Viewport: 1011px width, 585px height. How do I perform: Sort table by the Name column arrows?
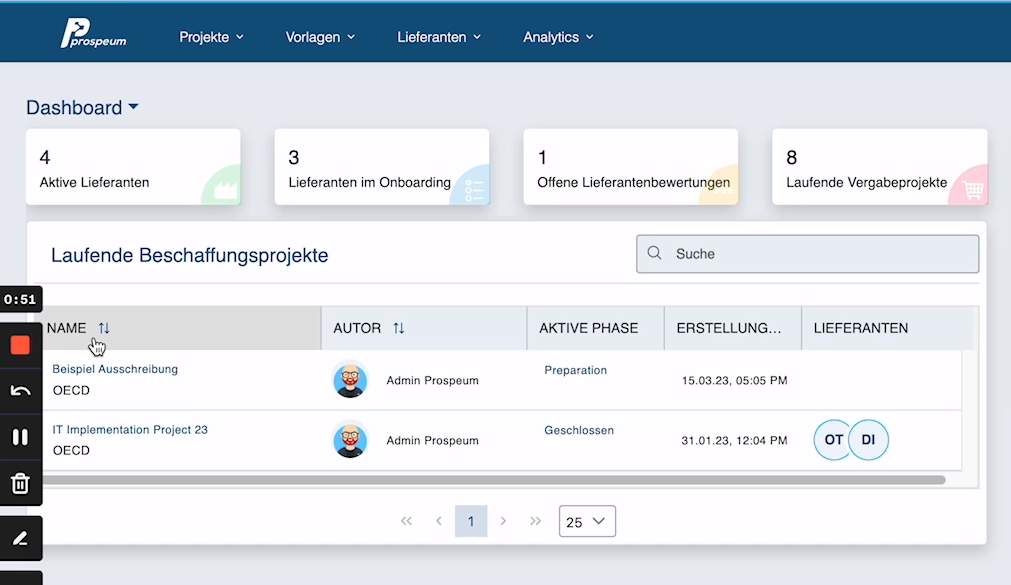pyautogui.click(x=104, y=328)
